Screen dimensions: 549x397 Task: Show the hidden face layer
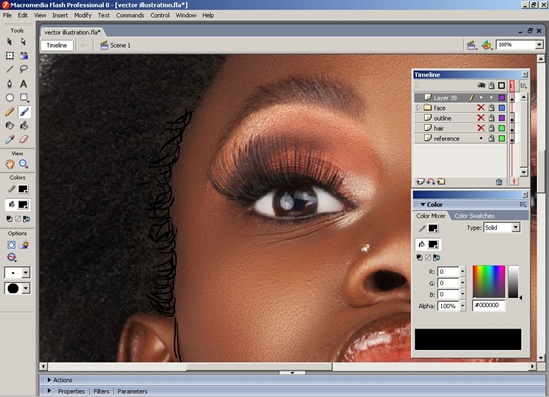tap(481, 108)
